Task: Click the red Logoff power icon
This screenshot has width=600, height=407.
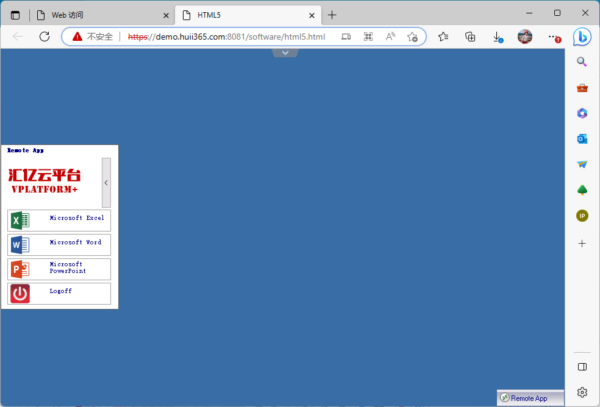Action: click(x=20, y=293)
